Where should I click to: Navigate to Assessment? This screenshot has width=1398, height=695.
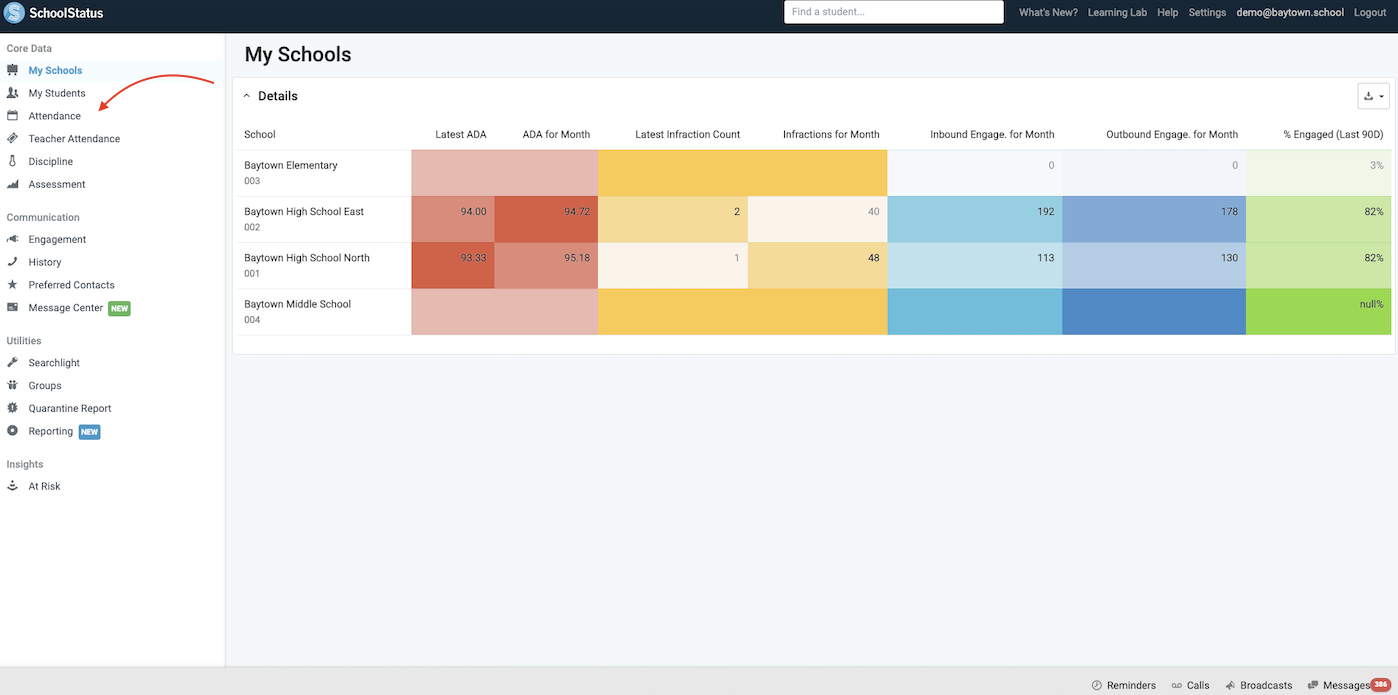pos(57,184)
